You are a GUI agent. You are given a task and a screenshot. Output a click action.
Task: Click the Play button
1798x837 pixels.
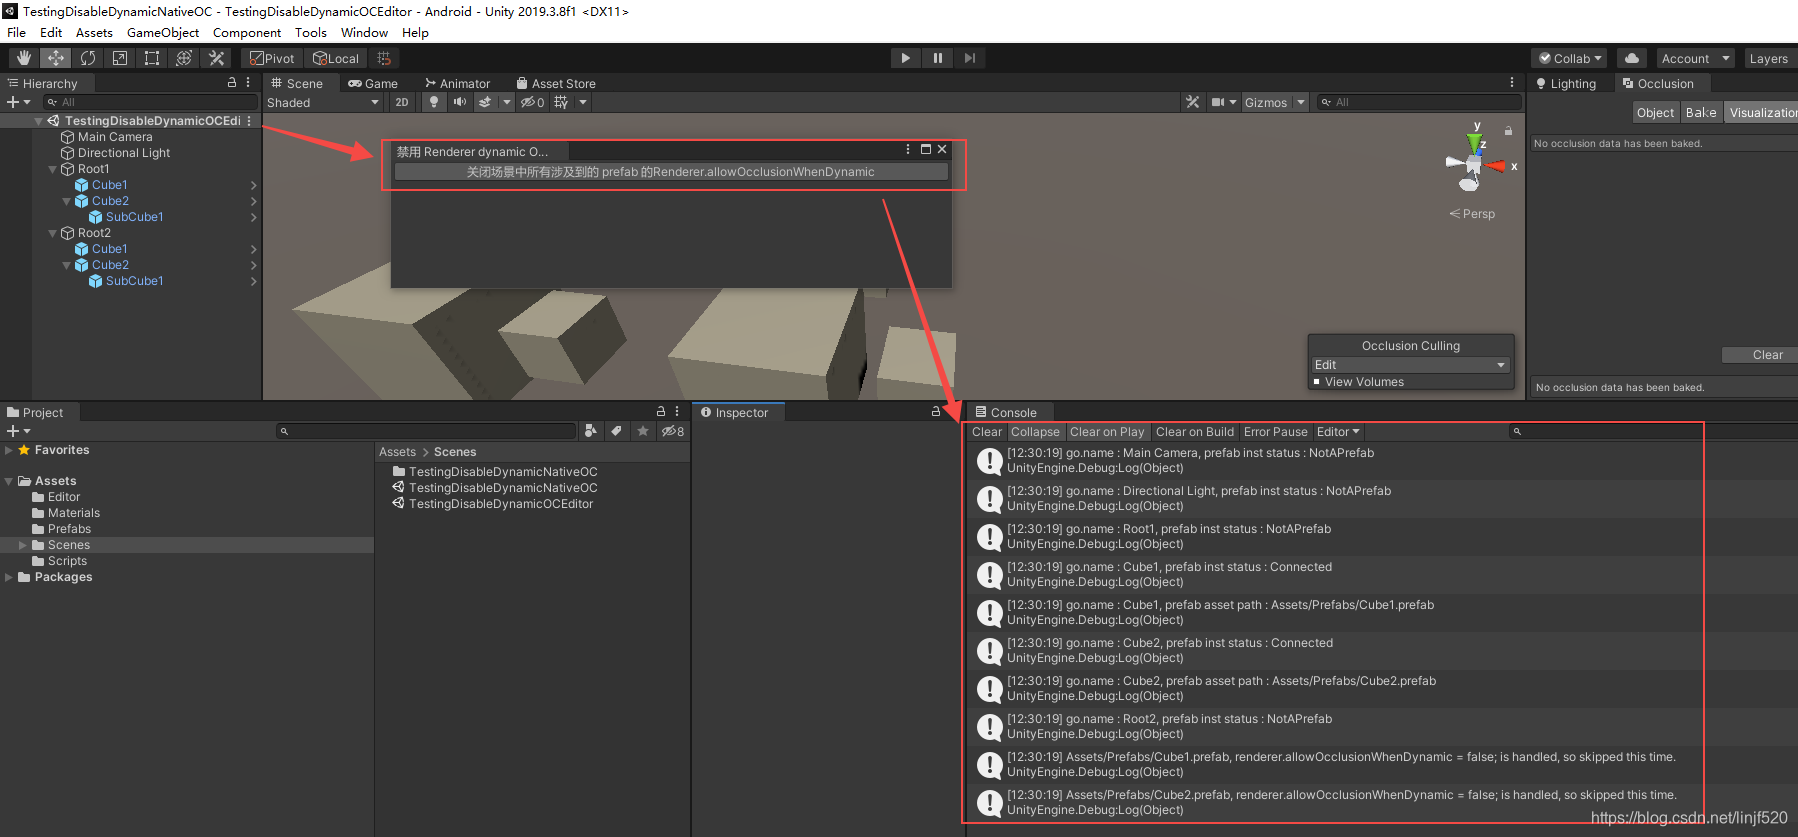click(905, 58)
